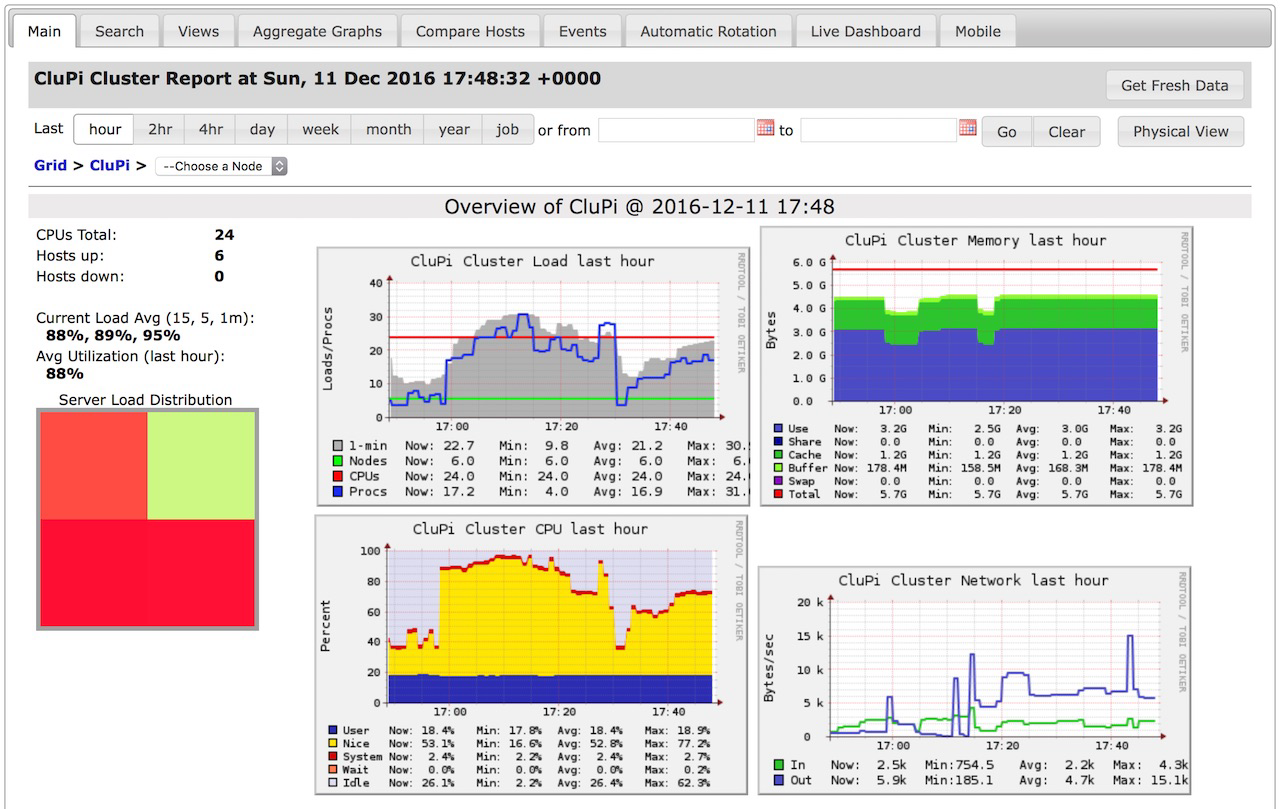Viewport: 1280px width, 809px height.
Task: Open the CluPi Cluster Network graph
Action: (974, 680)
